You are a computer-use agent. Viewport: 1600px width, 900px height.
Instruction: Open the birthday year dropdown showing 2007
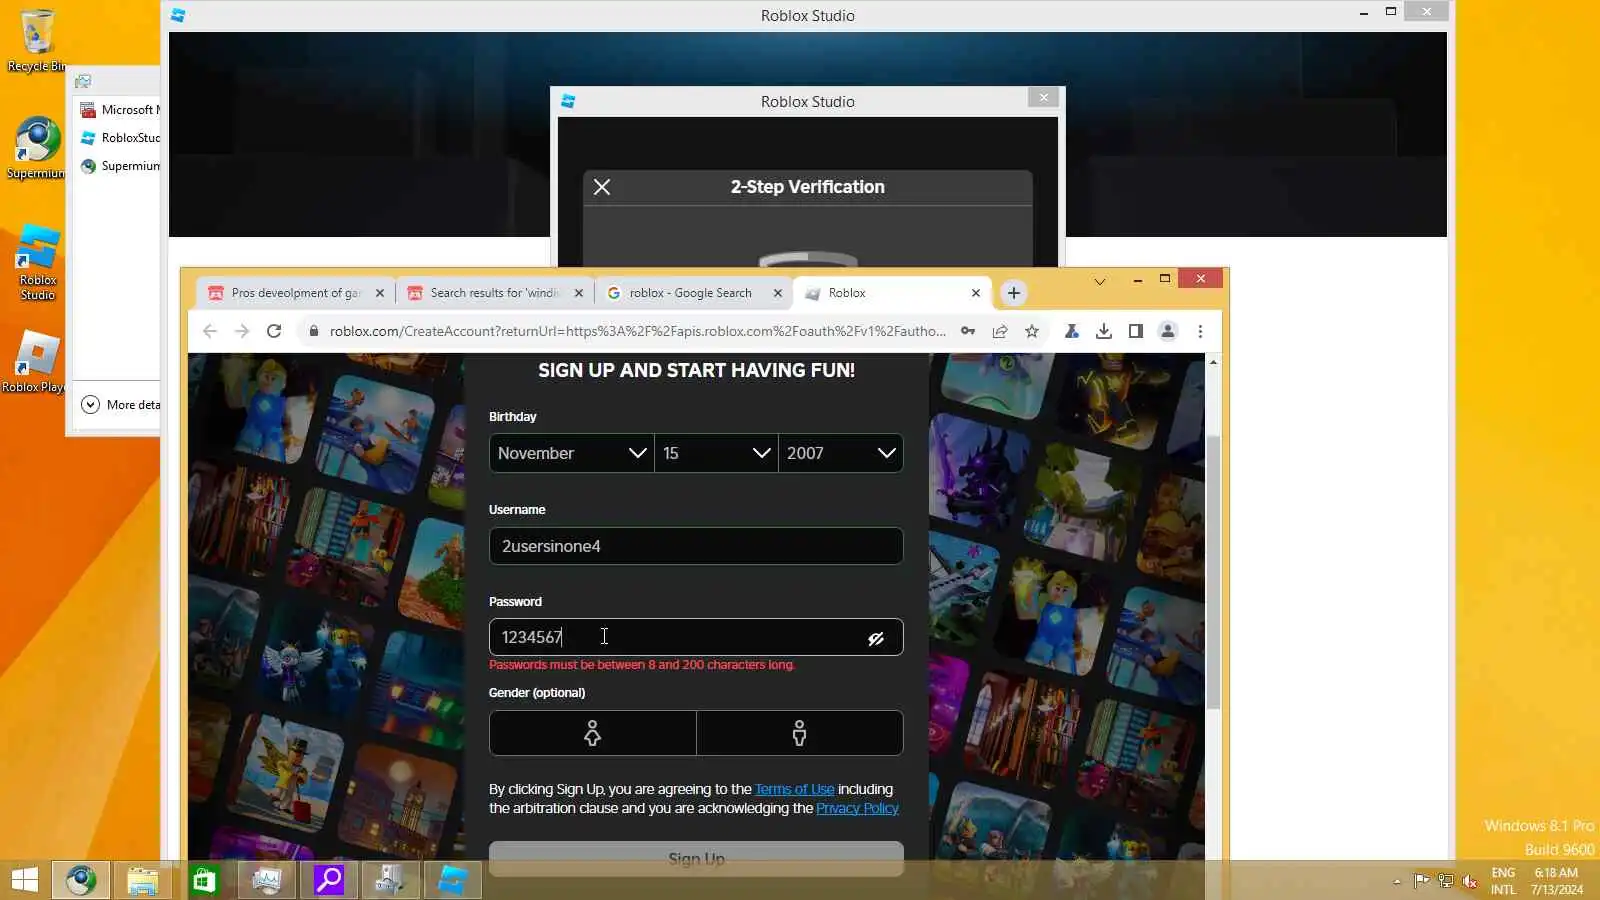841,453
